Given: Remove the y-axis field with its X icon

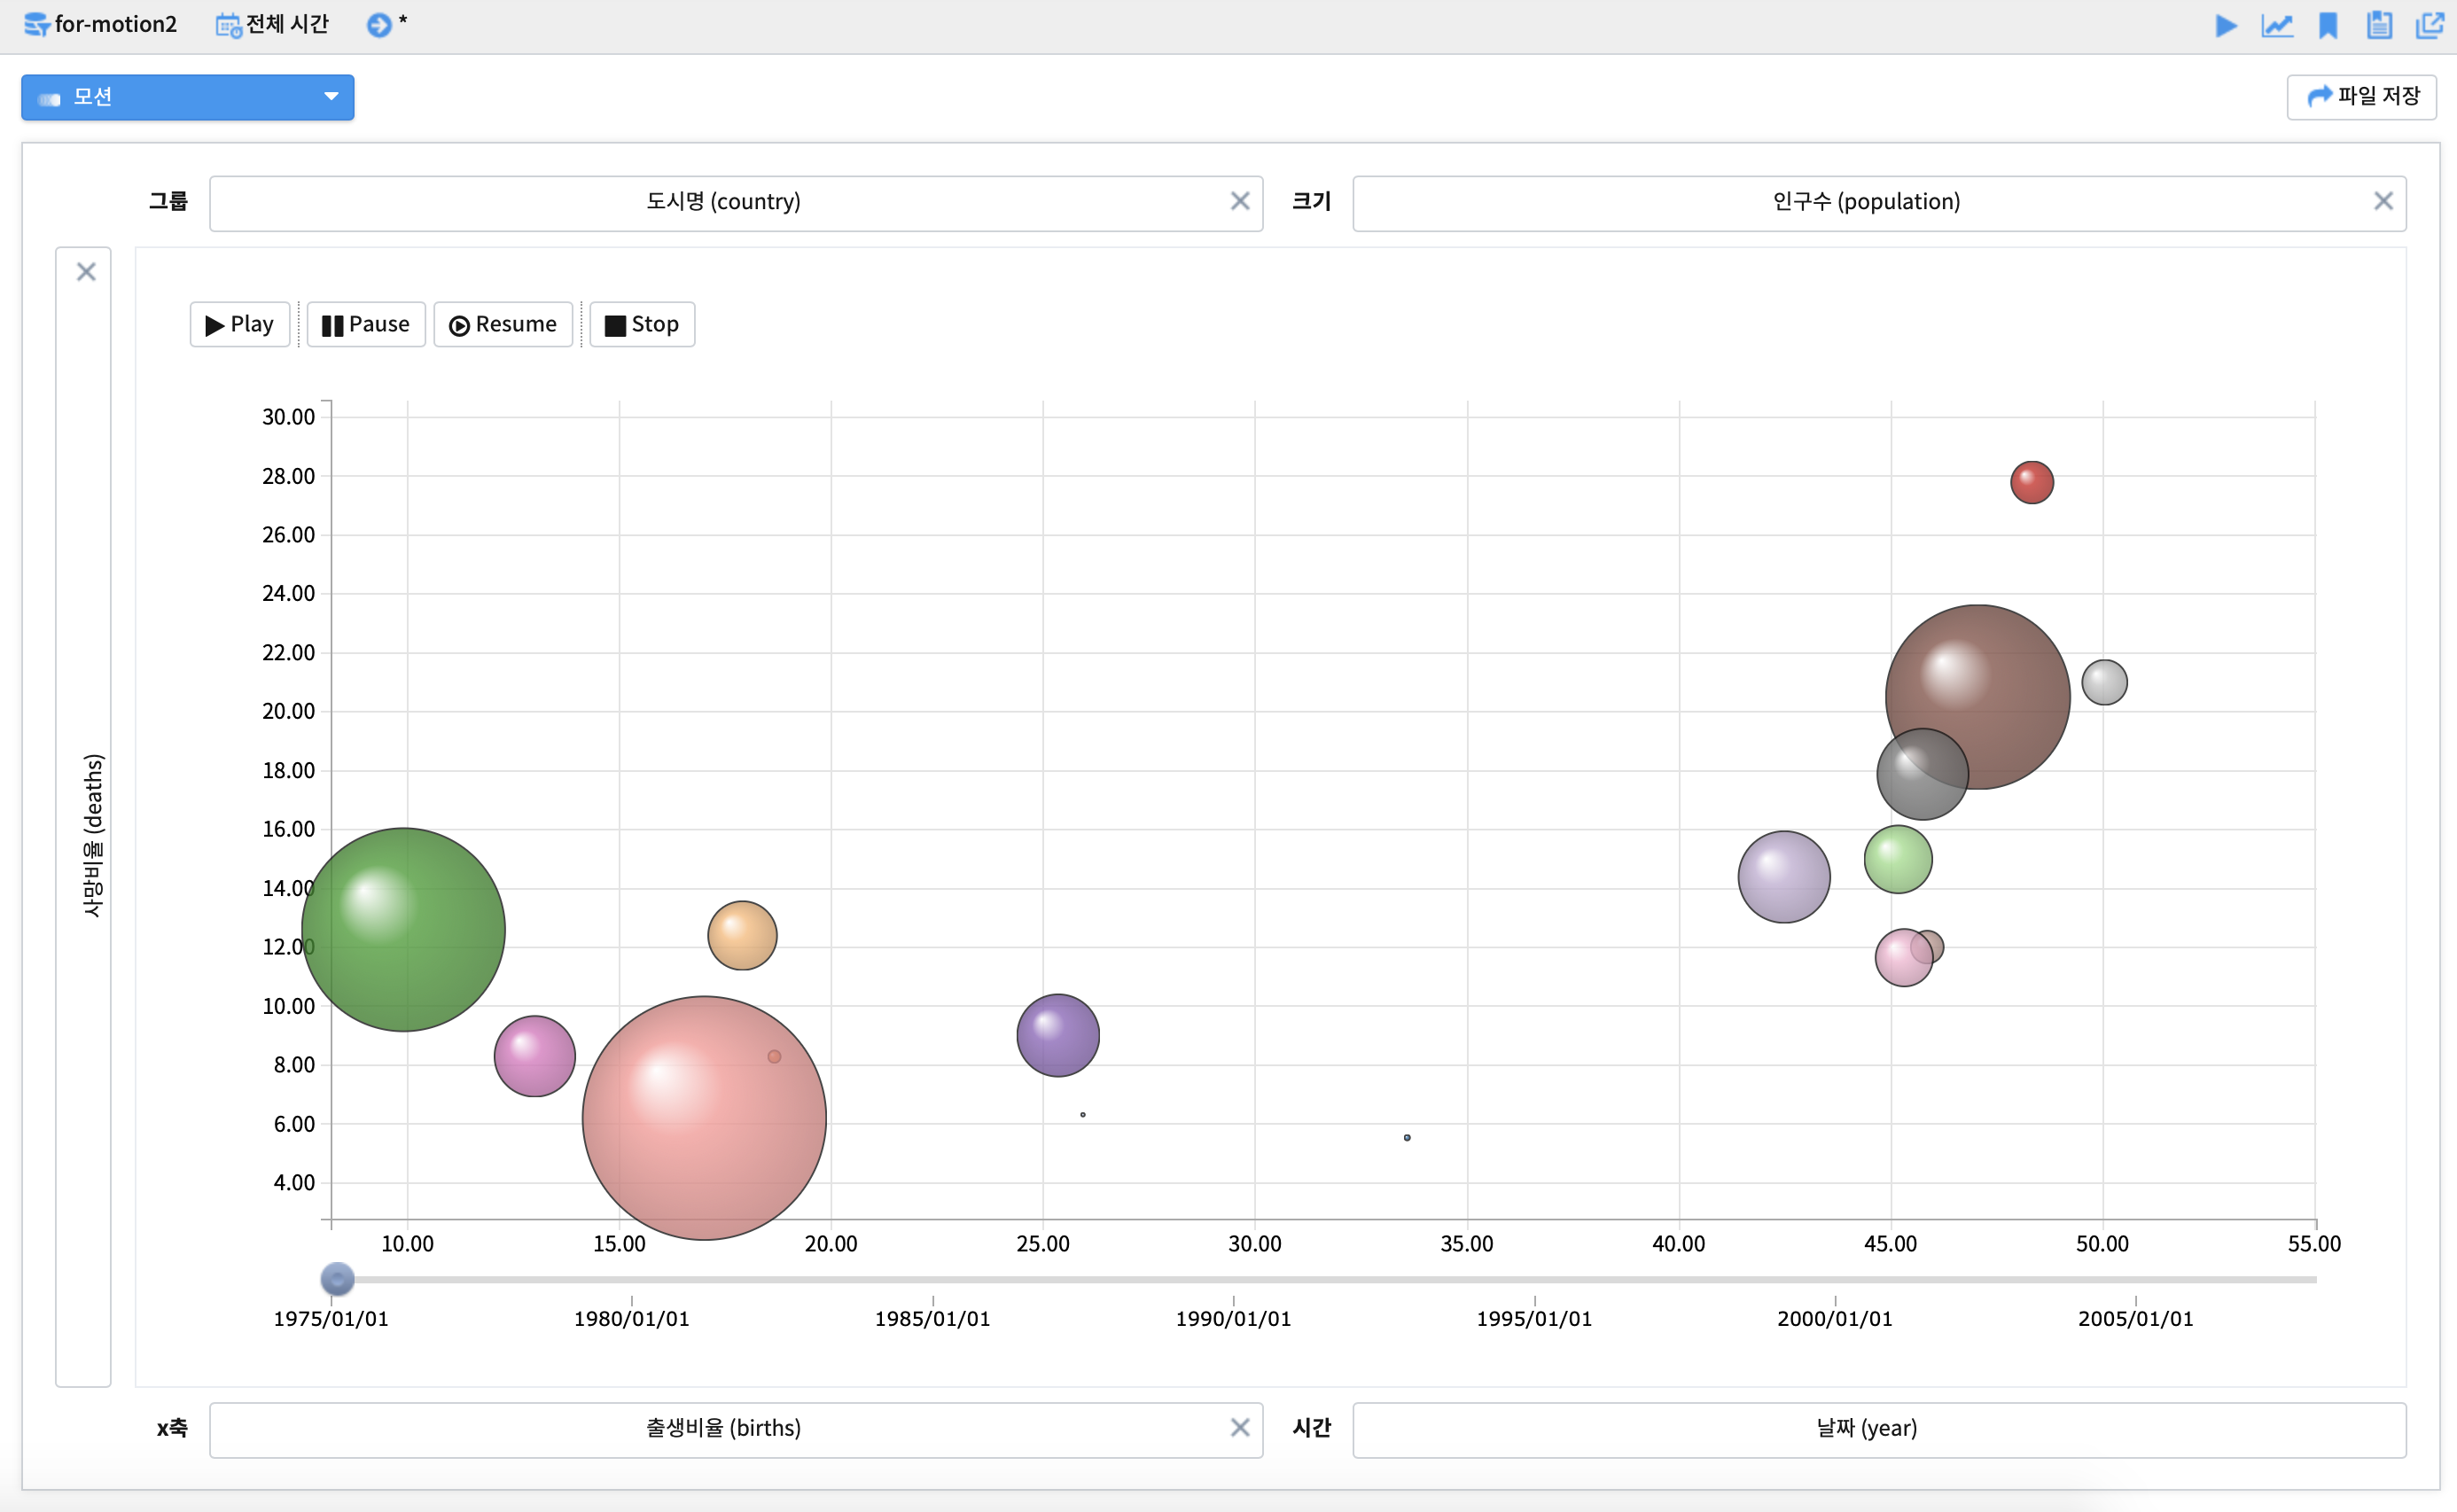Looking at the screenshot, I should tap(86, 272).
